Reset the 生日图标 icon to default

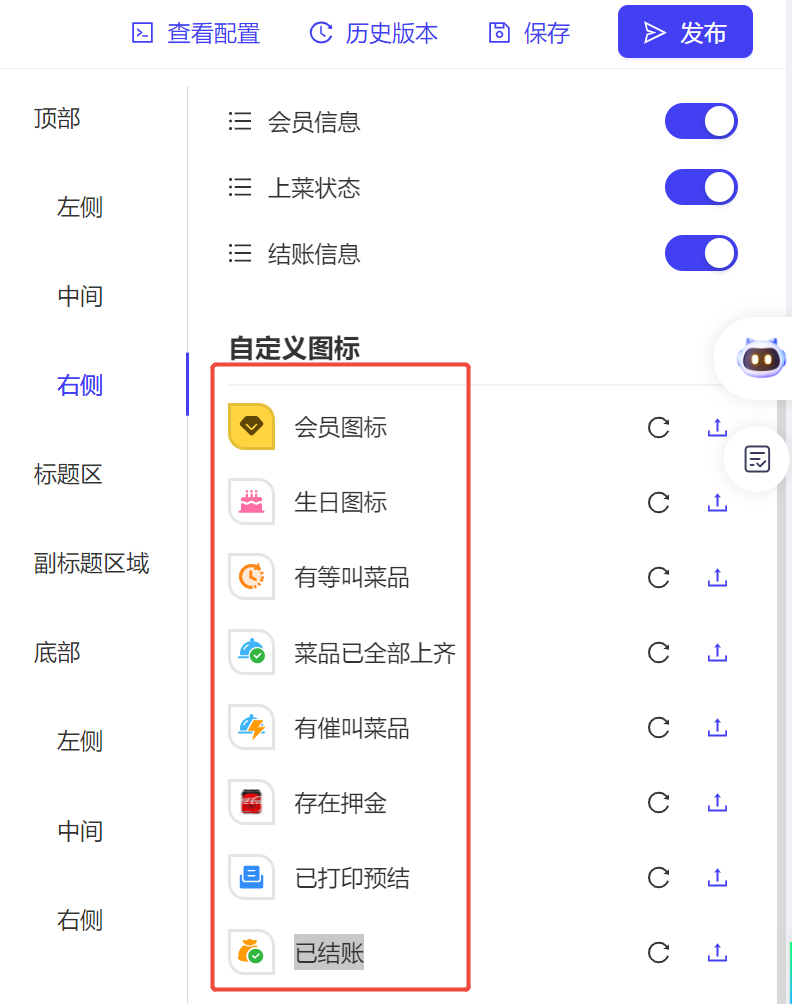coord(658,503)
